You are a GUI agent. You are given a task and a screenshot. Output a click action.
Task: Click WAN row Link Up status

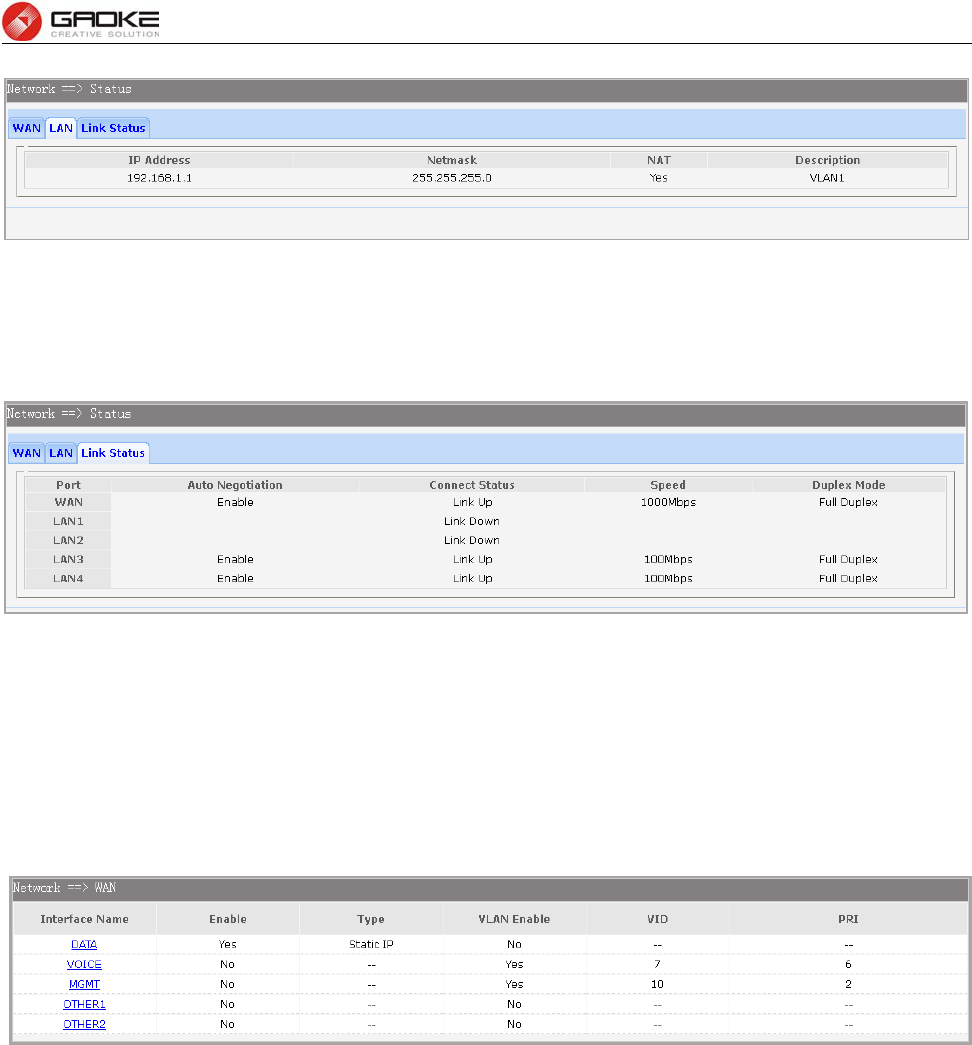tap(473, 503)
